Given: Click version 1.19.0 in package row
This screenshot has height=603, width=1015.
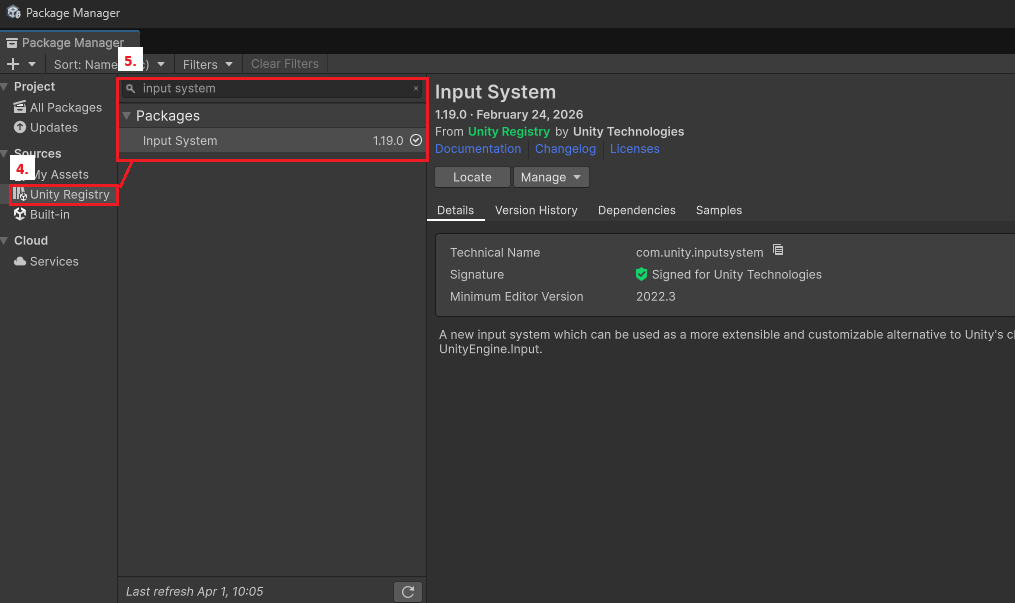Looking at the screenshot, I should pos(388,140).
